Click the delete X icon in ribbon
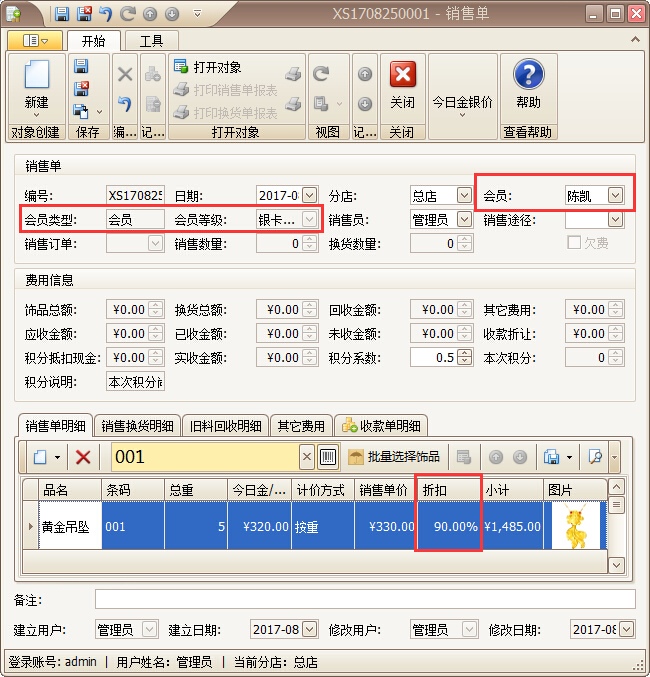The width and height of the screenshot is (650, 677). click(x=125, y=74)
